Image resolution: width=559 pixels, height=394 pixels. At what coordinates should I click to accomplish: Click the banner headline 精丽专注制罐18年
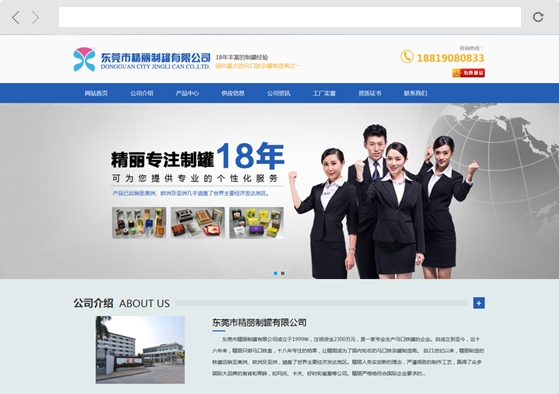(x=198, y=157)
